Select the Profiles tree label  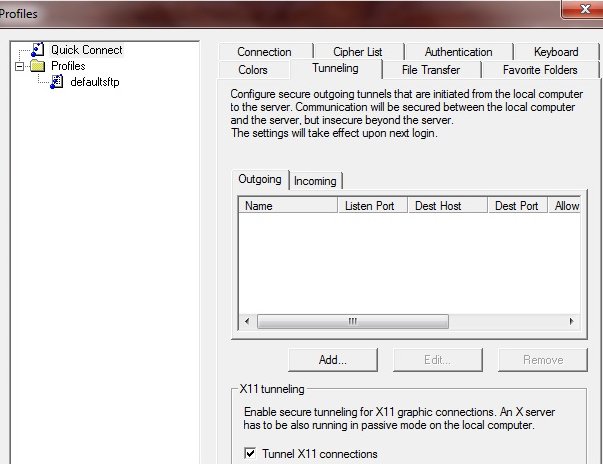(x=68, y=66)
